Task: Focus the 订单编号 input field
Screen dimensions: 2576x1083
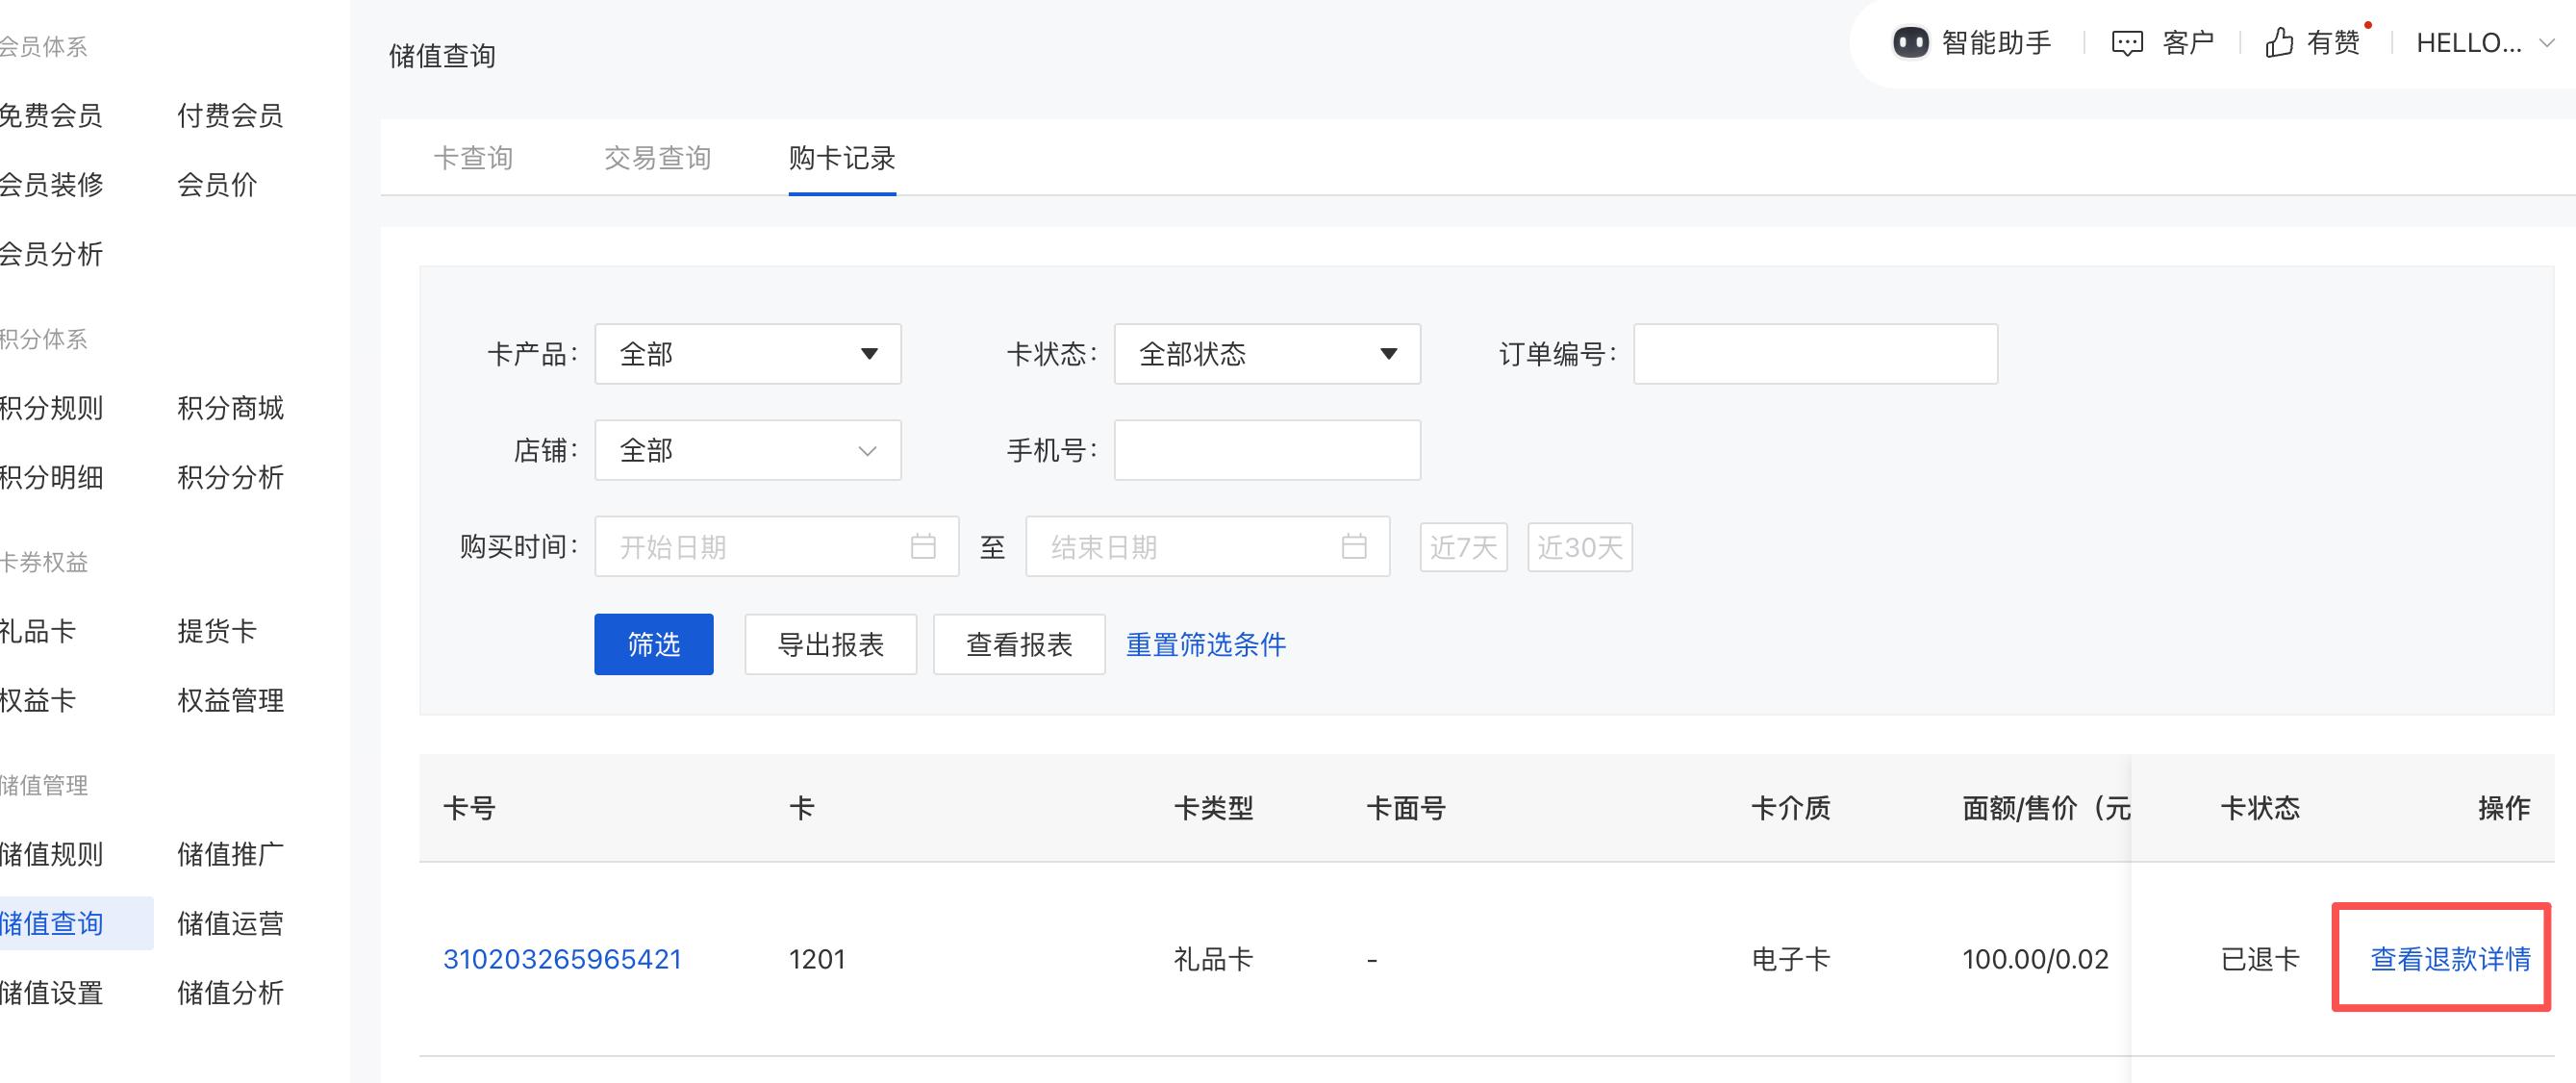Action: point(1815,354)
